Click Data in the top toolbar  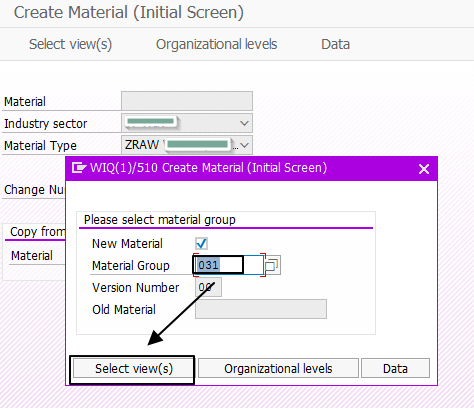click(x=335, y=44)
